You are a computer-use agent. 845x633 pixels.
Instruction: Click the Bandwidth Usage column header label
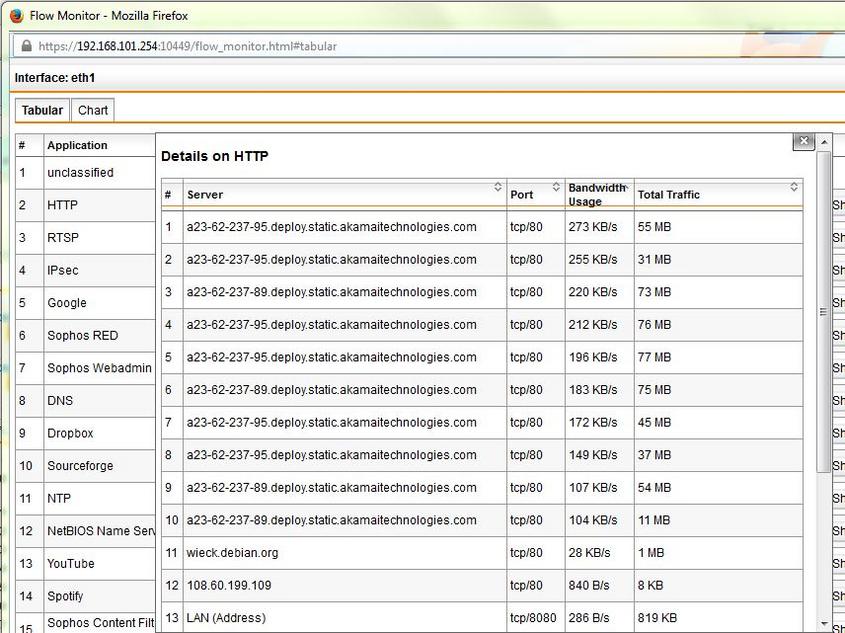coord(597,194)
